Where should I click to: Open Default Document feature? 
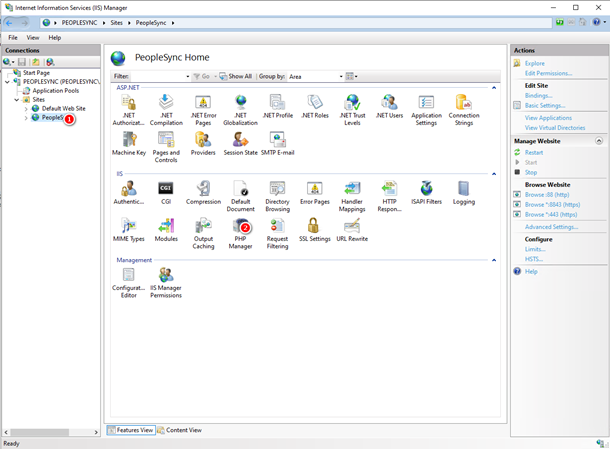pyautogui.click(x=240, y=196)
